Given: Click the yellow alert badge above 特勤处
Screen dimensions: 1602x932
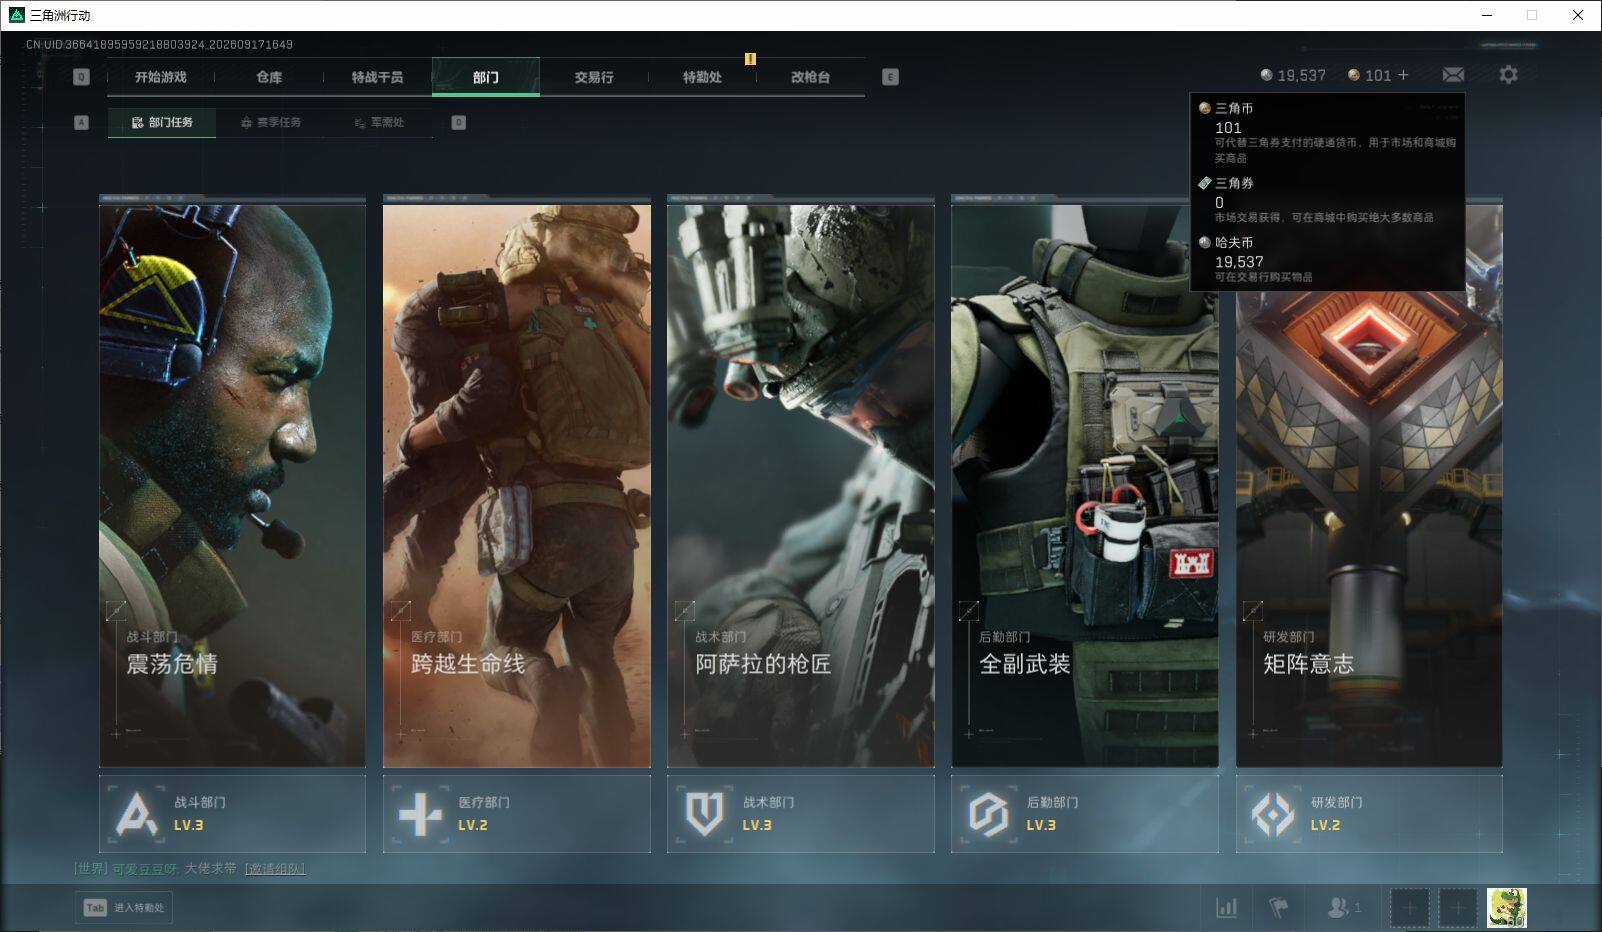Looking at the screenshot, I should pos(750,59).
